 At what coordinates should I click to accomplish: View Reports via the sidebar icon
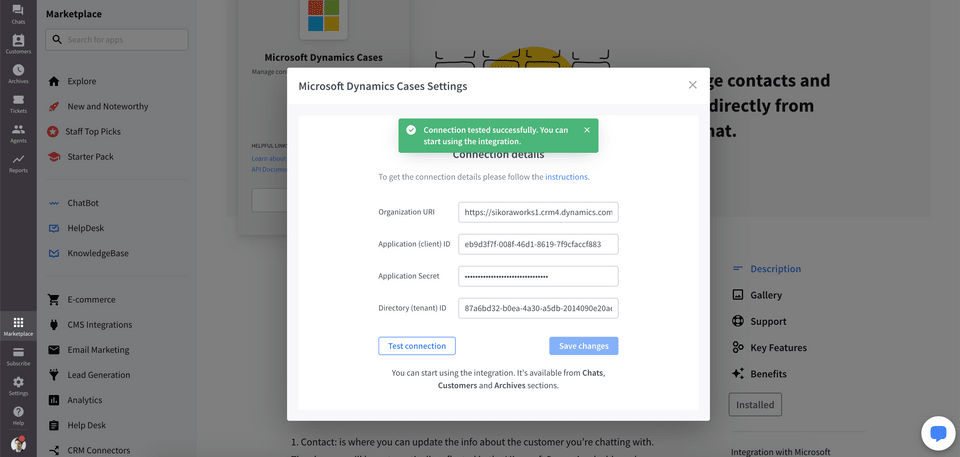(x=18, y=163)
